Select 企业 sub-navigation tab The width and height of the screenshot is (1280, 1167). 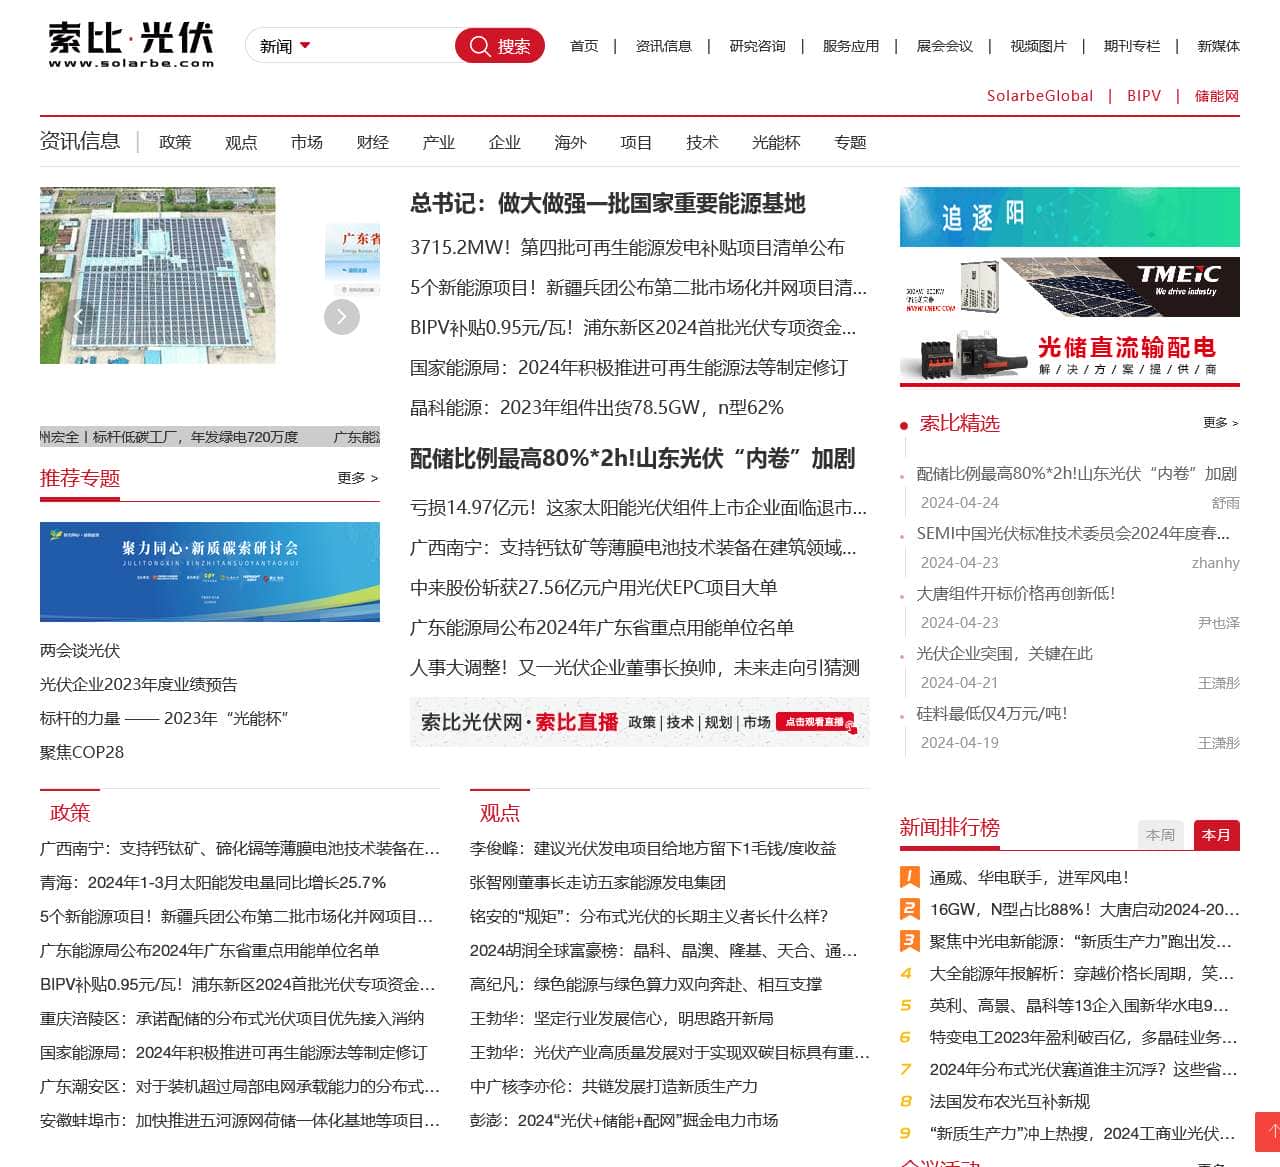tap(505, 142)
